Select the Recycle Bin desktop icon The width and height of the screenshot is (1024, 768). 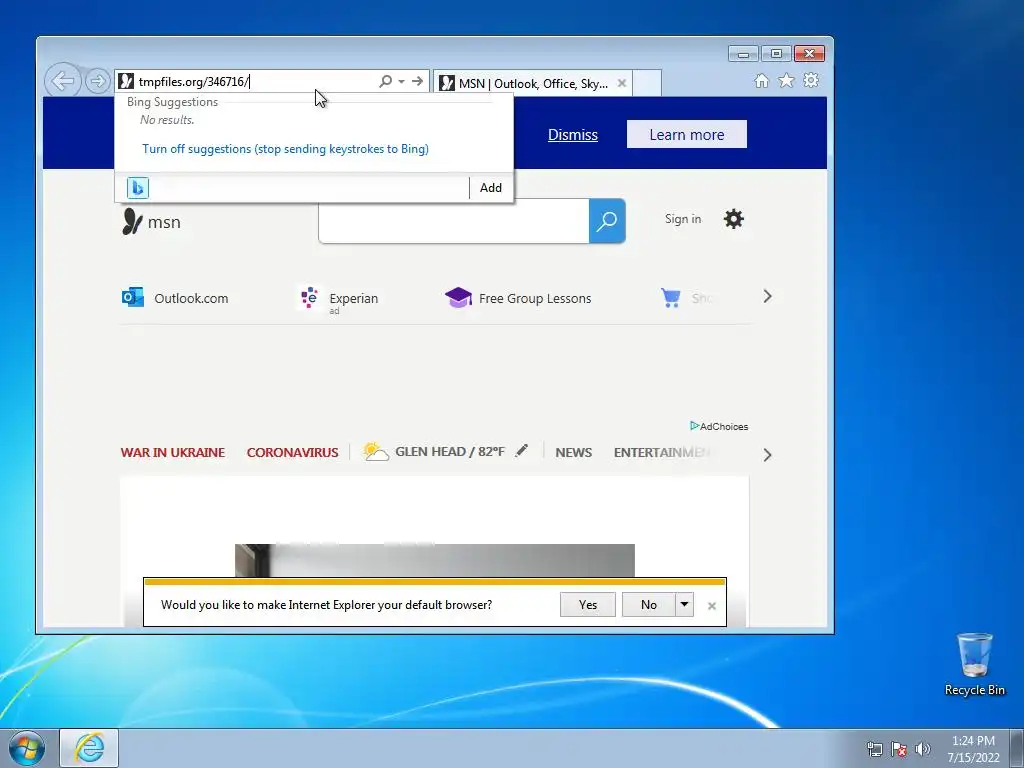point(974,664)
